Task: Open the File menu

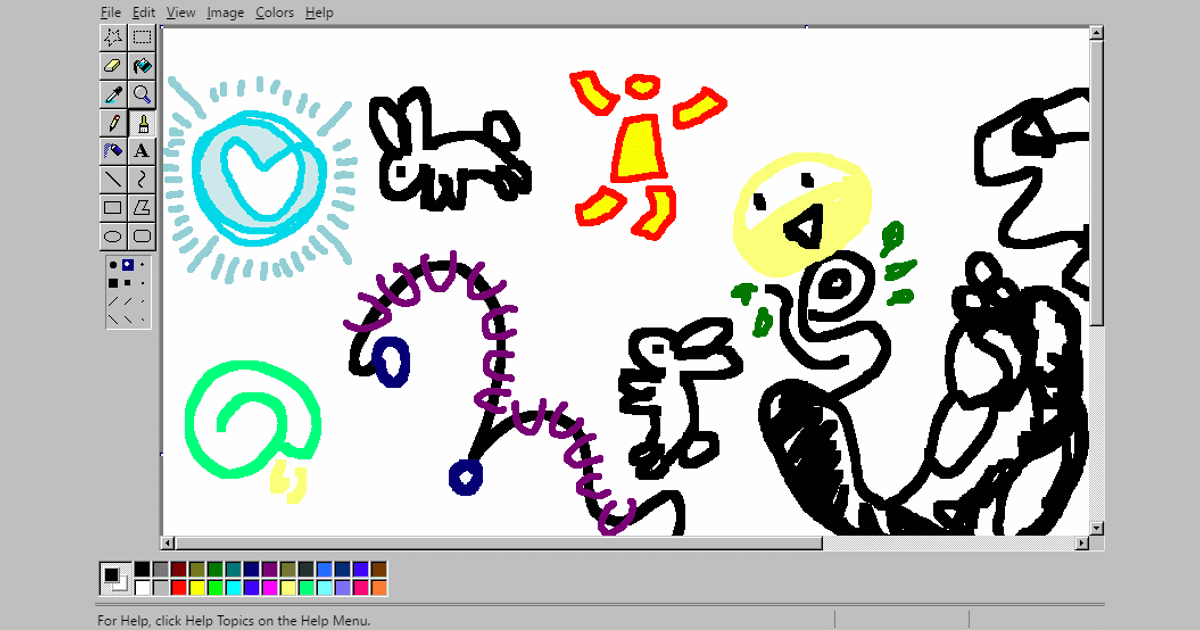Action: click(111, 12)
